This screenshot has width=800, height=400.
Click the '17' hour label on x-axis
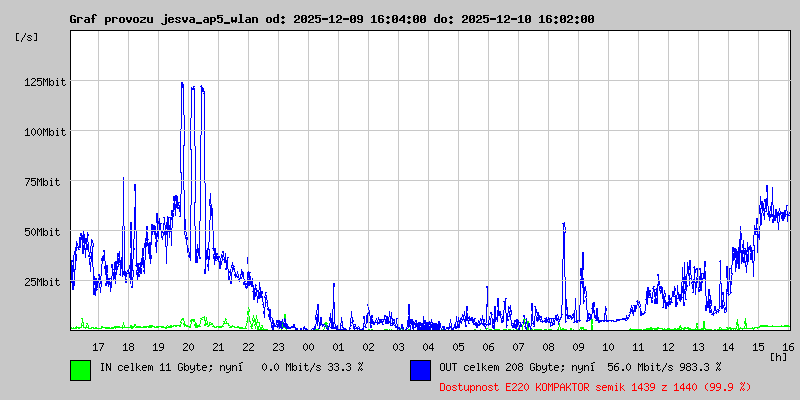[x=98, y=347]
